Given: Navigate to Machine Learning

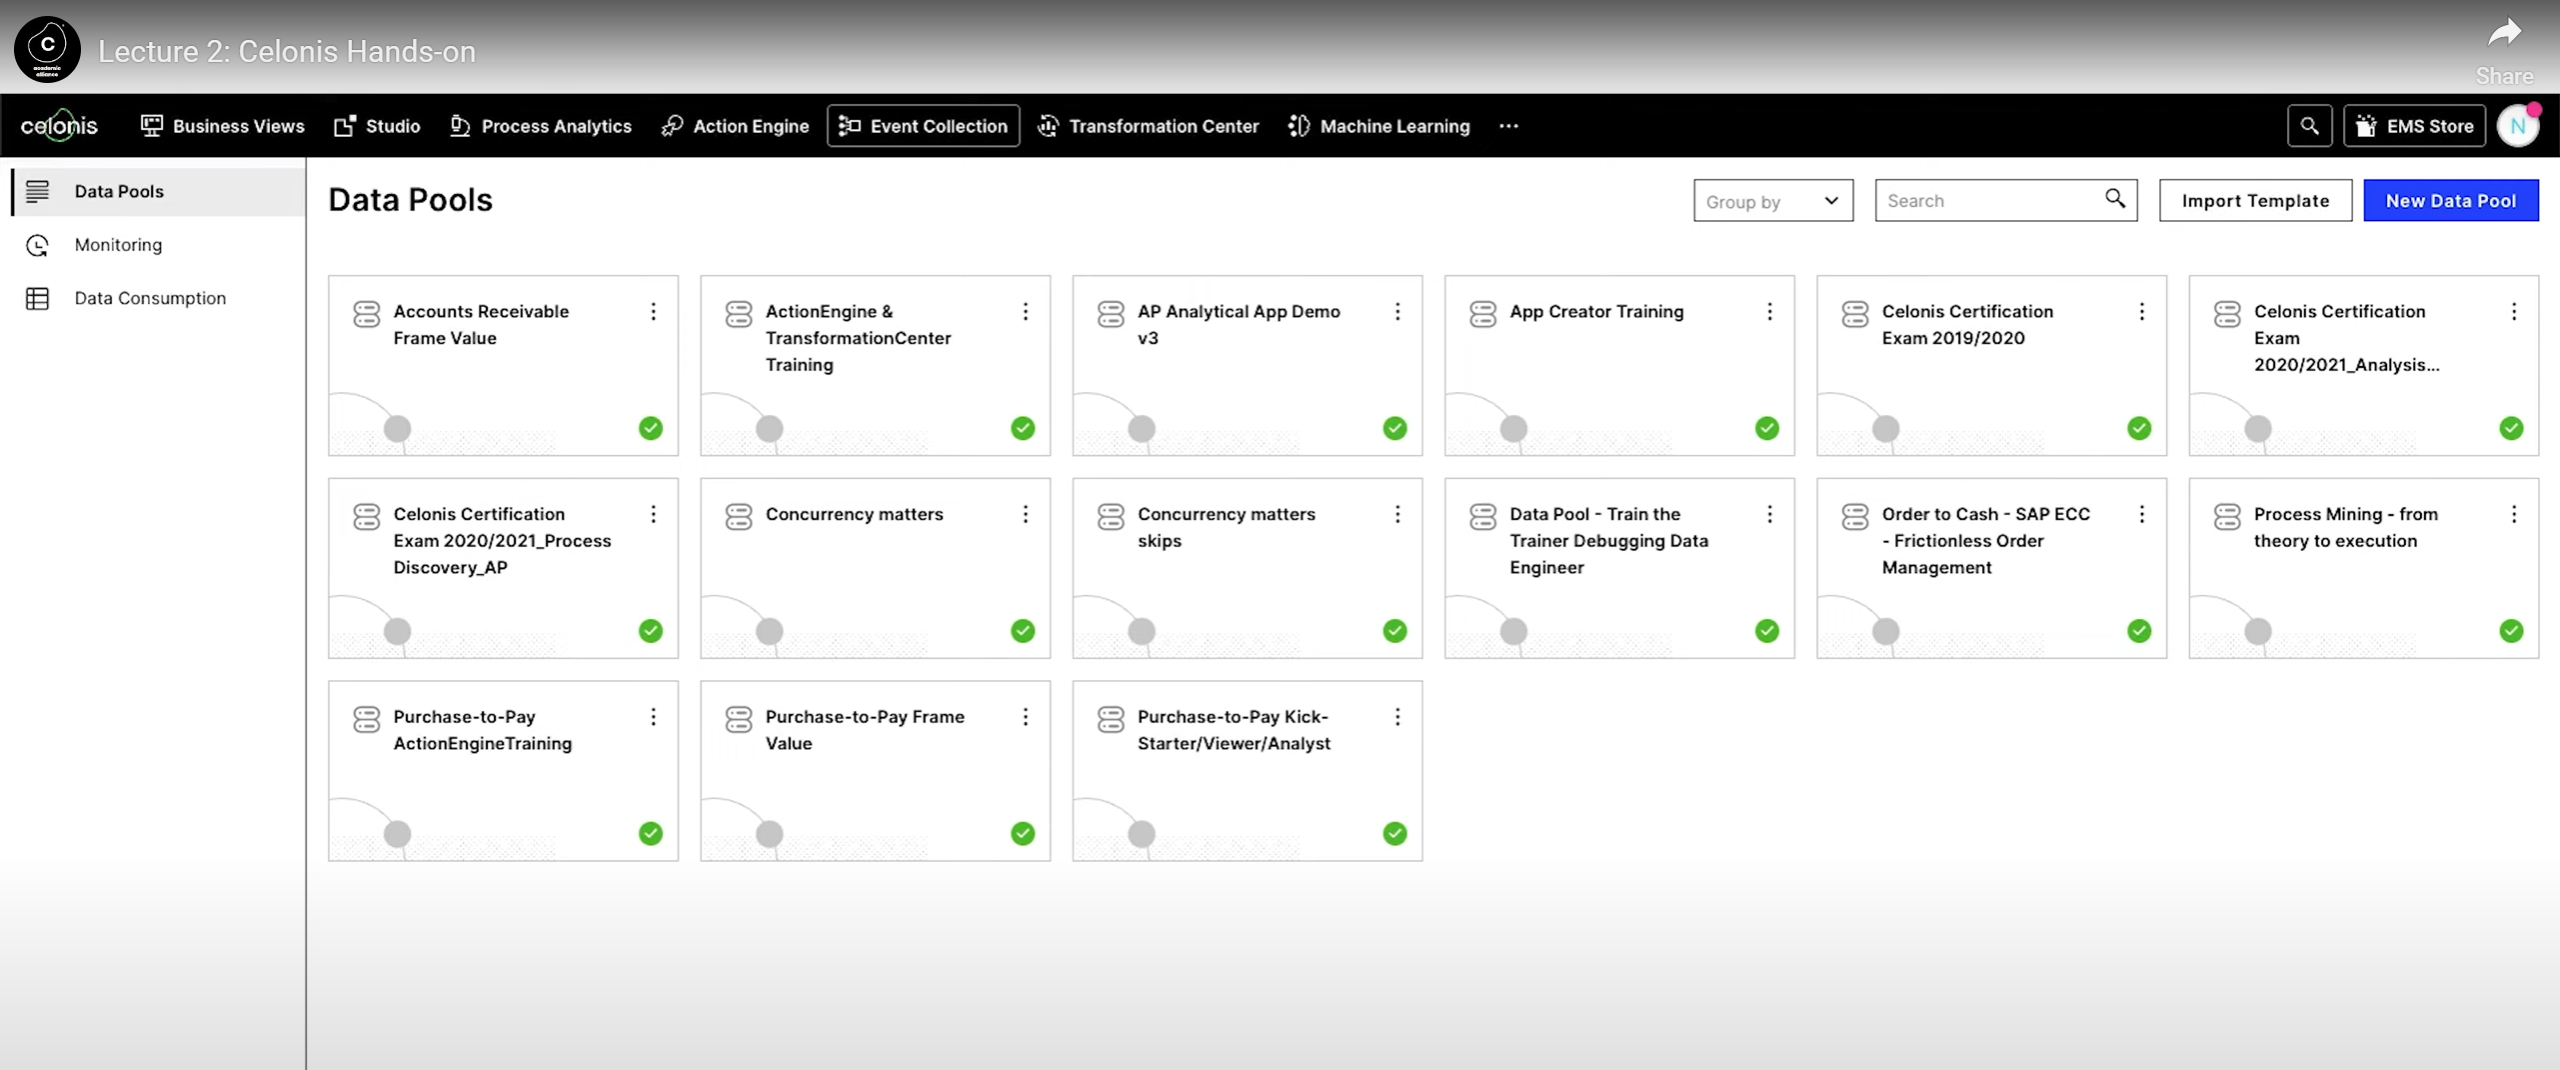Looking at the screenshot, I should tap(1379, 126).
